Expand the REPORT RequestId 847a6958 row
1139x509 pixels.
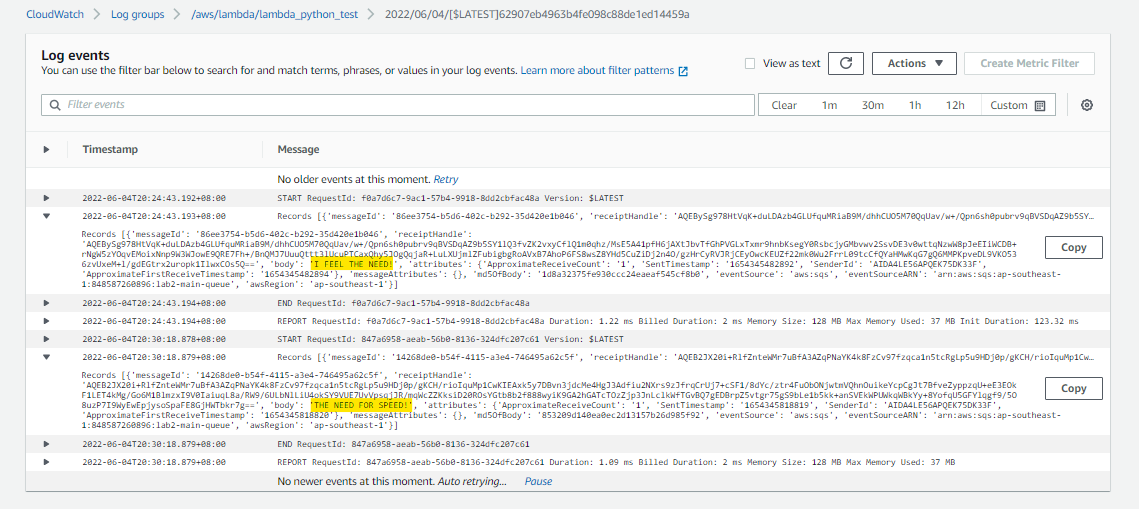[46, 462]
